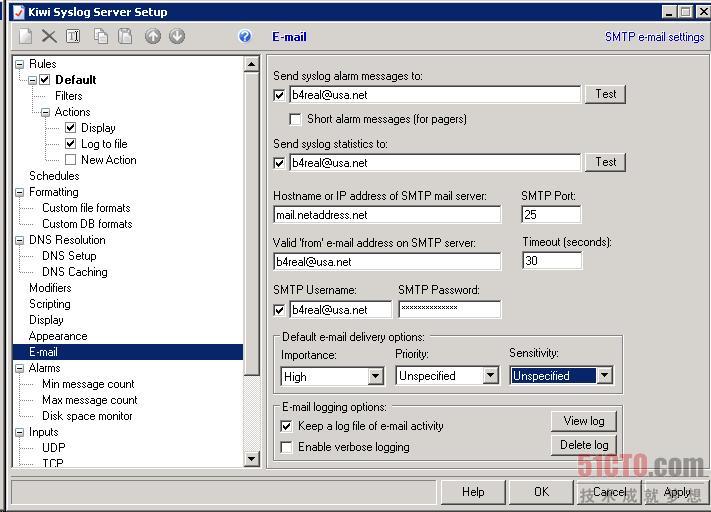Click the View log button
The height and width of the screenshot is (512, 711).
click(x=584, y=421)
